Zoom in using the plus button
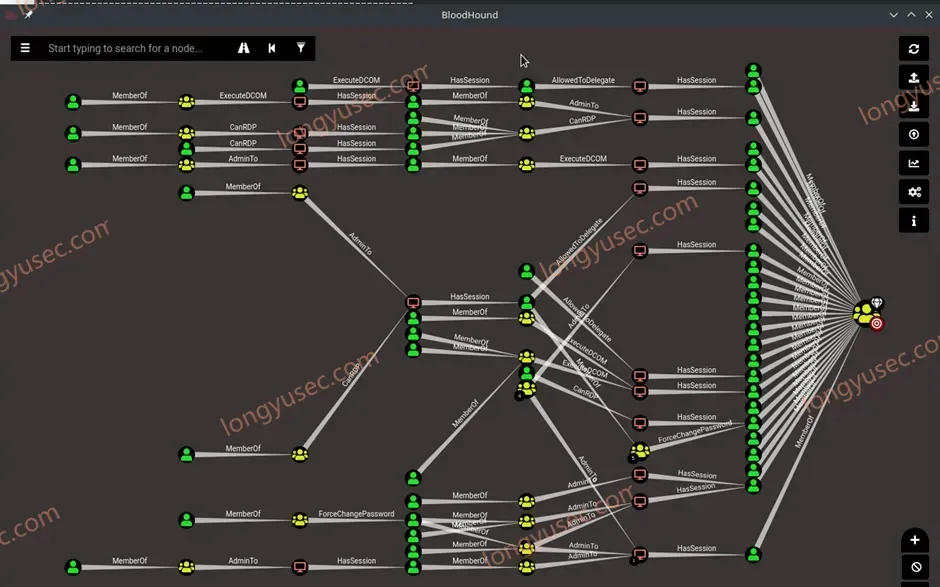940x587 pixels. [x=915, y=540]
